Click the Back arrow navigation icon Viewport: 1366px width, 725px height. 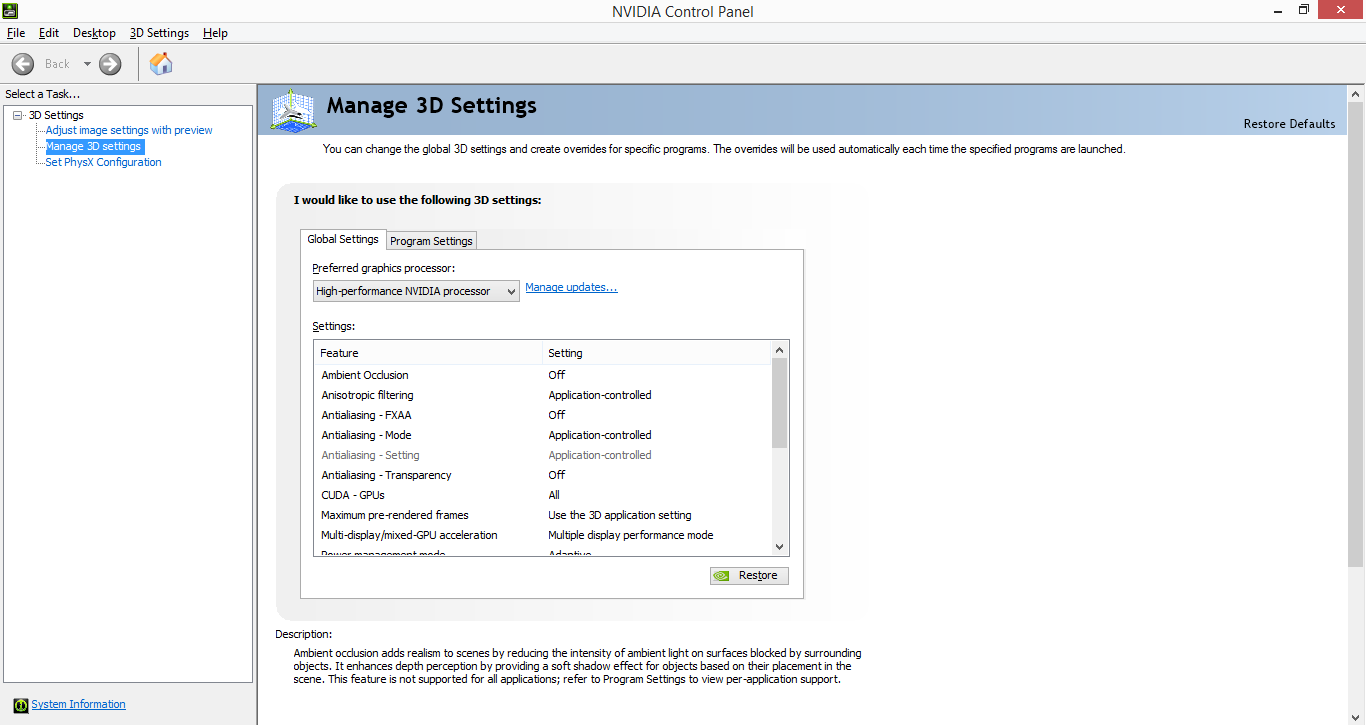[23, 64]
